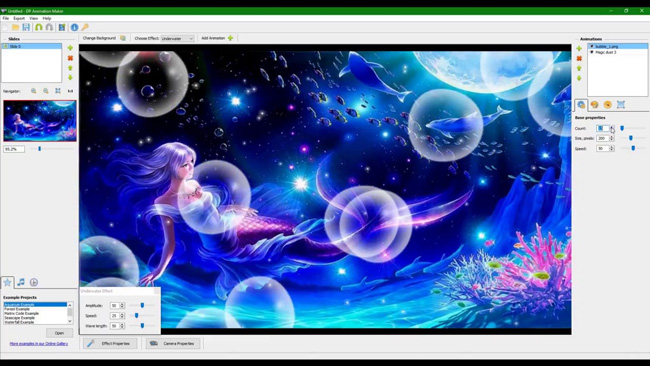Open the Export menu
The height and width of the screenshot is (366, 650).
(19, 18)
